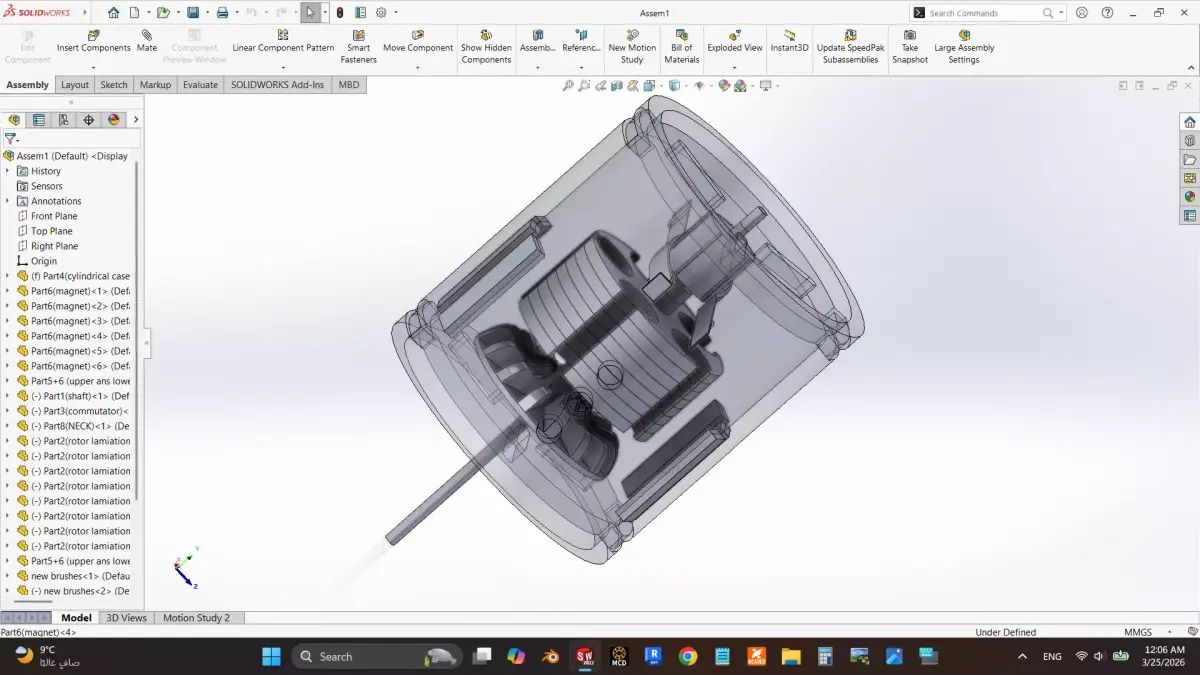Click Smart Fasteners
This screenshot has height=675, width=1200.
point(359,47)
